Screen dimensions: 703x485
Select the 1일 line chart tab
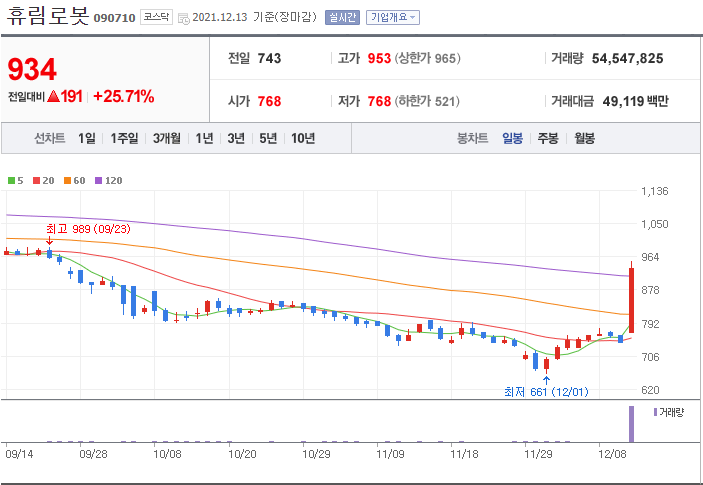pyautogui.click(x=87, y=138)
